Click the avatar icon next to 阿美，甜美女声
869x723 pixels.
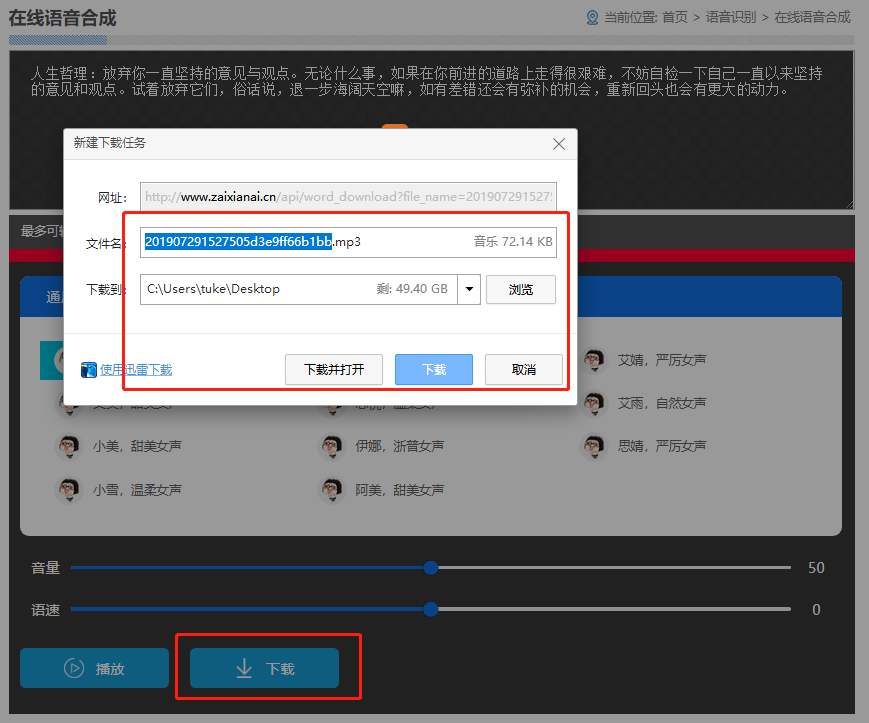[331, 490]
